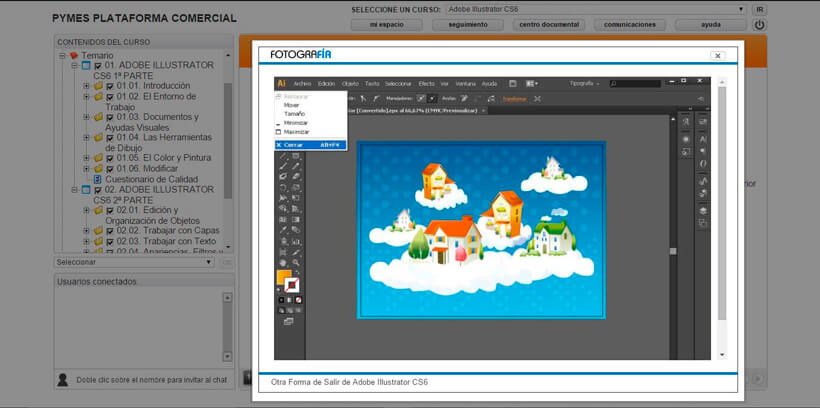820x408 pixels.
Task: Click the orange fill color swatch
Action: [x=283, y=277]
